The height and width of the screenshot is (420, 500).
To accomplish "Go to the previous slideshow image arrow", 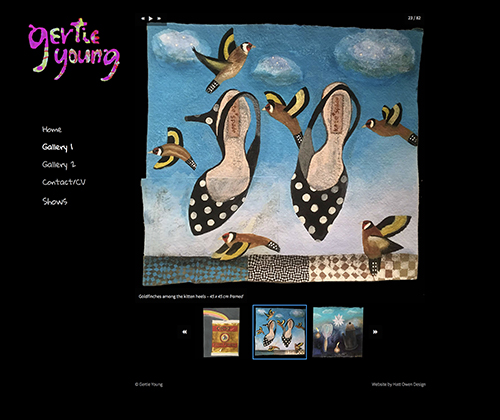I will coord(143,19).
